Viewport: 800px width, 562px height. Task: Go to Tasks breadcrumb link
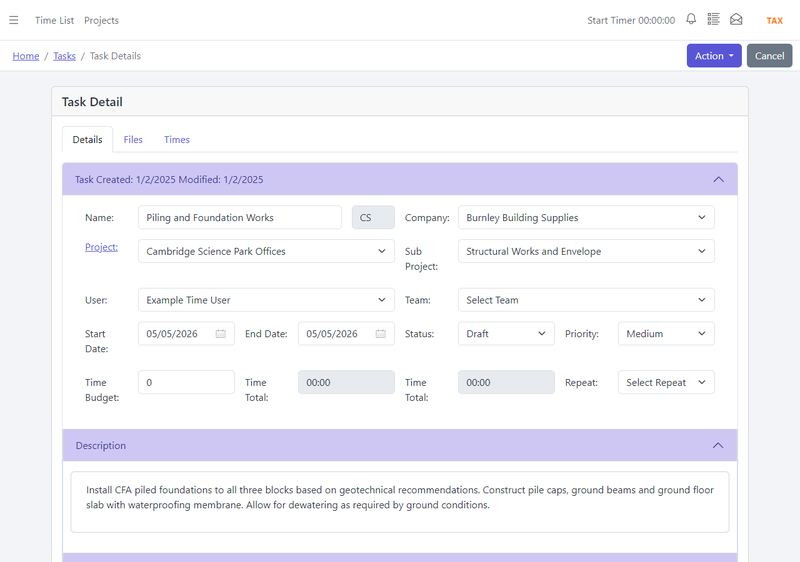64,56
